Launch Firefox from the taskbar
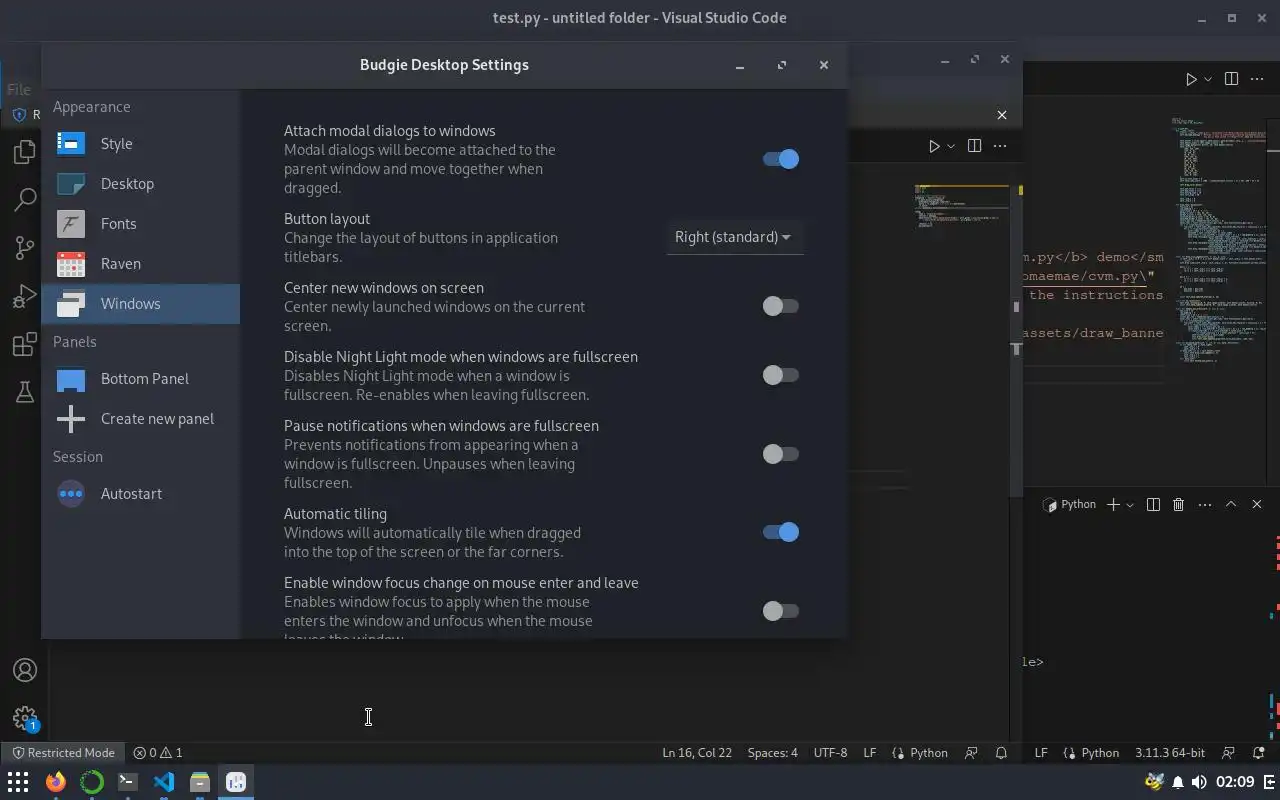 (55, 782)
